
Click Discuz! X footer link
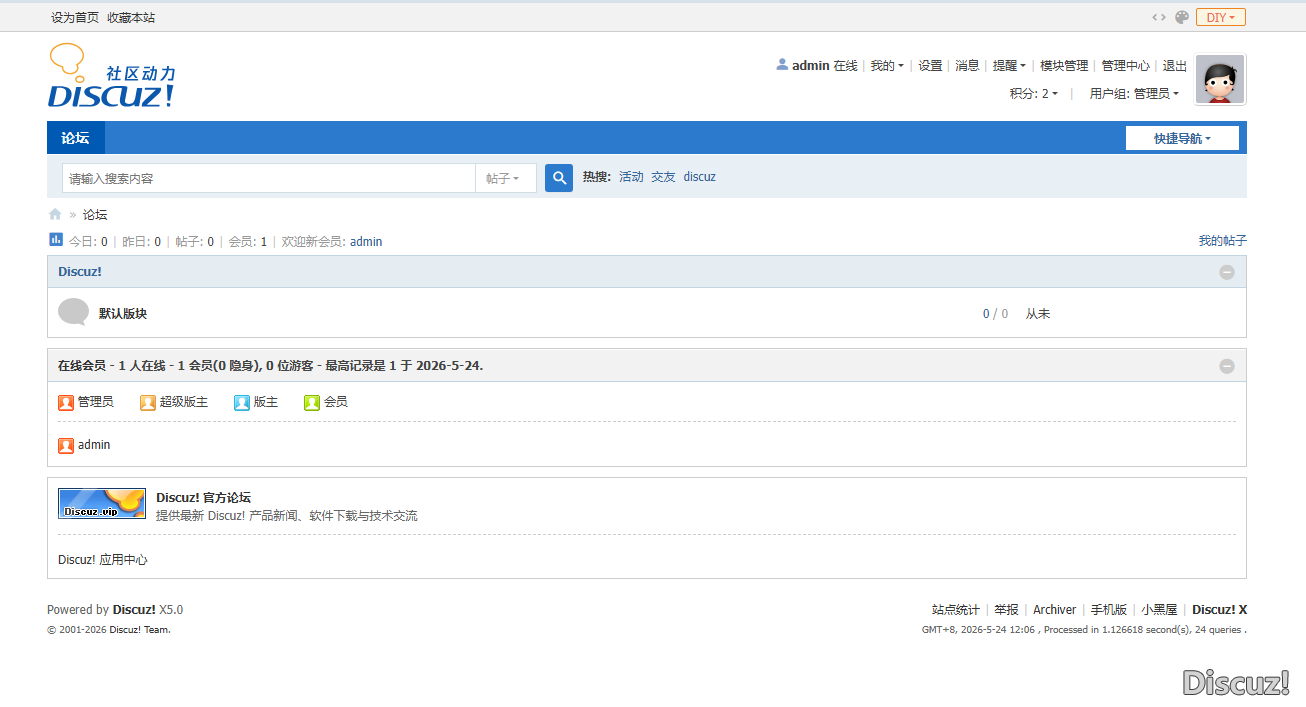point(1219,610)
